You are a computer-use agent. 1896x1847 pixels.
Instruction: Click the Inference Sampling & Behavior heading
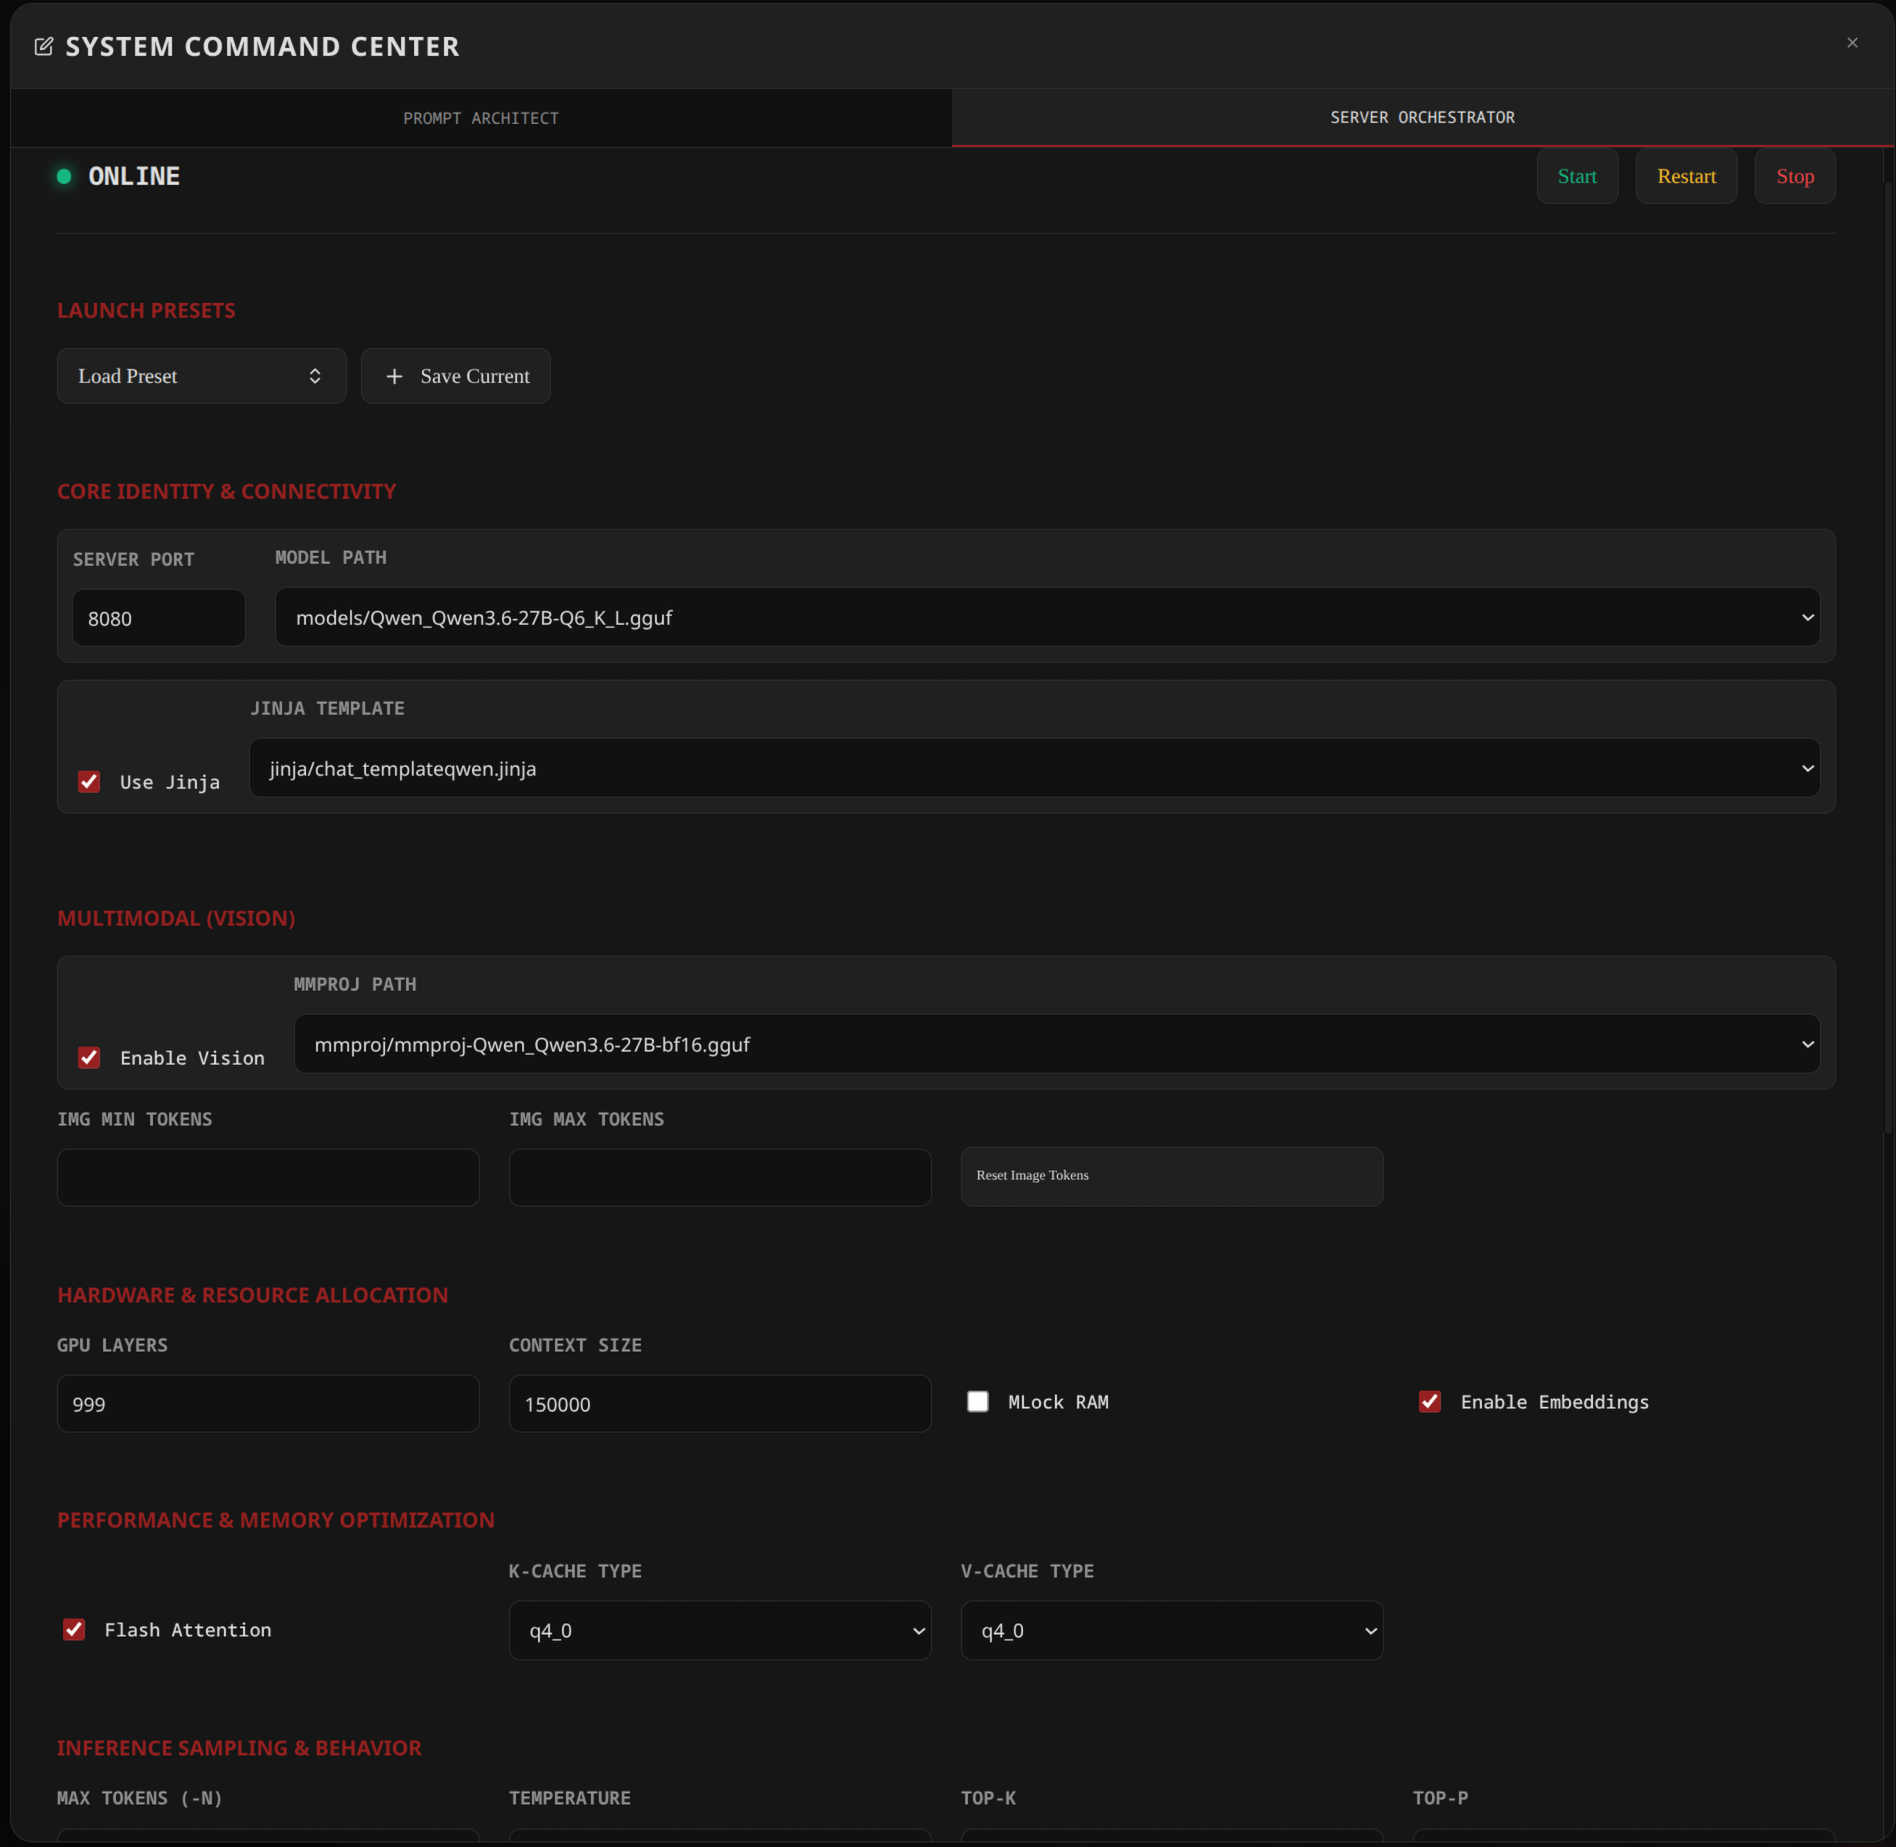tap(239, 1748)
